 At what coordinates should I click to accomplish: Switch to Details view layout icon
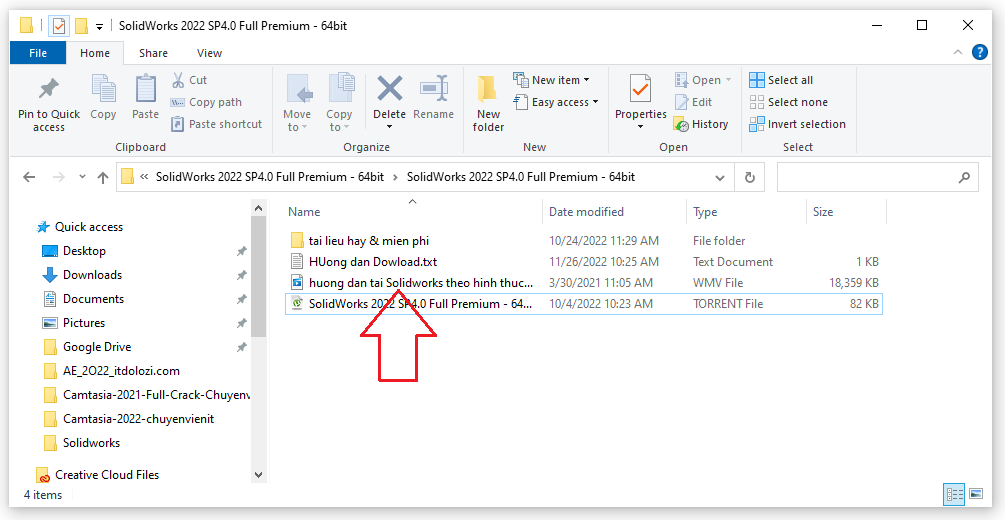[x=954, y=494]
